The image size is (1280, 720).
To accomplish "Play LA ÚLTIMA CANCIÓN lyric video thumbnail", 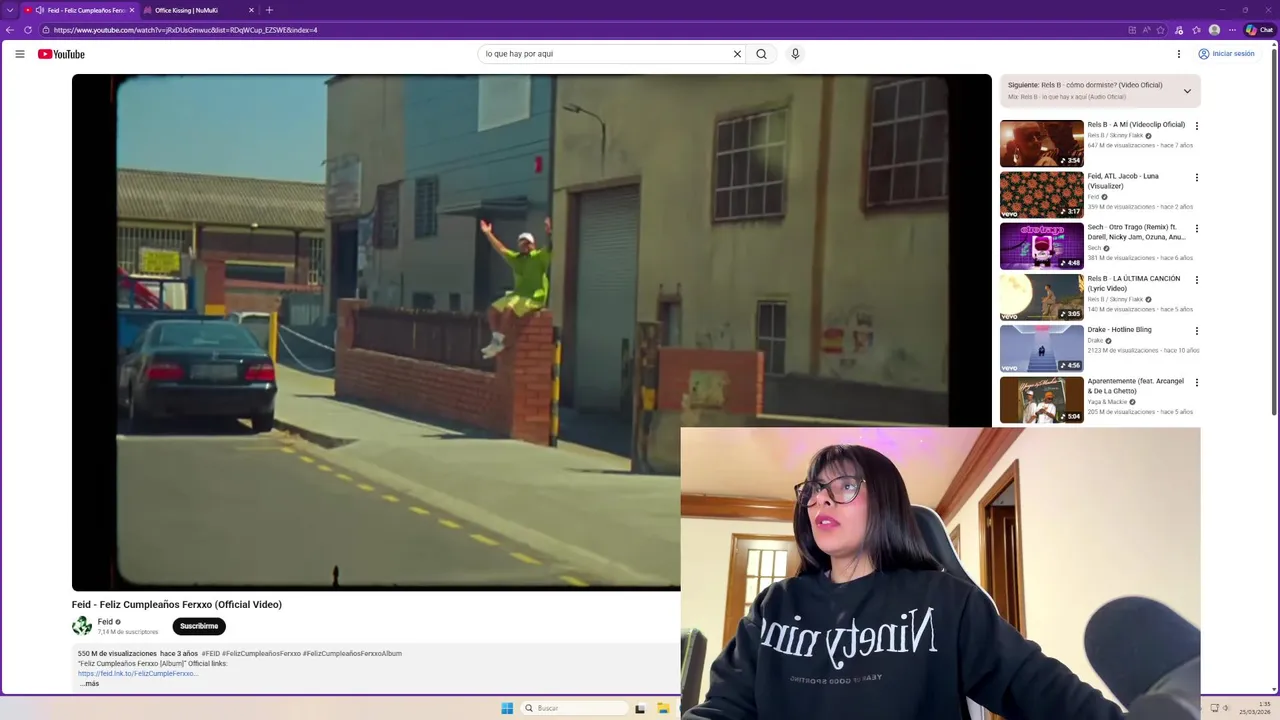I will (1041, 297).
